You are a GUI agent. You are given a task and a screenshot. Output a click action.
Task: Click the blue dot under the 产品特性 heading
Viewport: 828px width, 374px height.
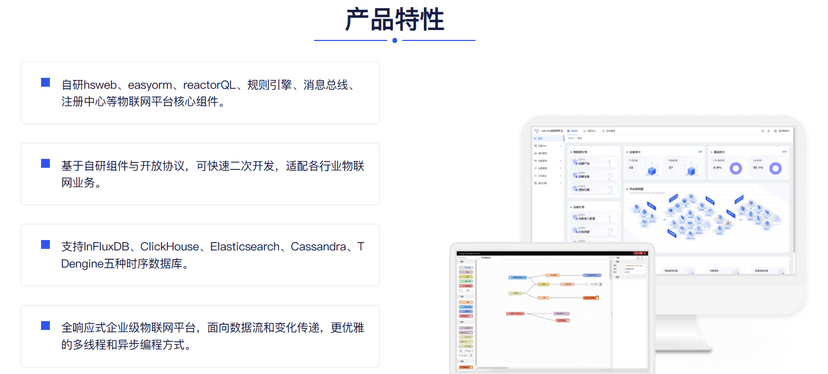coord(394,40)
